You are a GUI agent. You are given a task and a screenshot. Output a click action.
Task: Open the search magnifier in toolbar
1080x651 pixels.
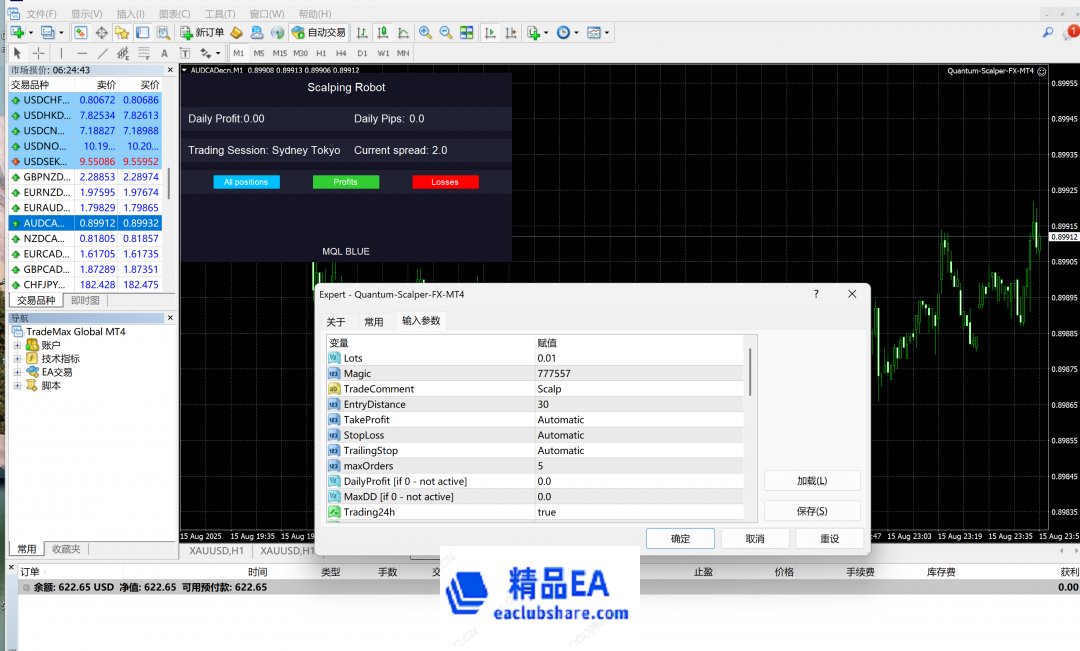tap(1048, 32)
